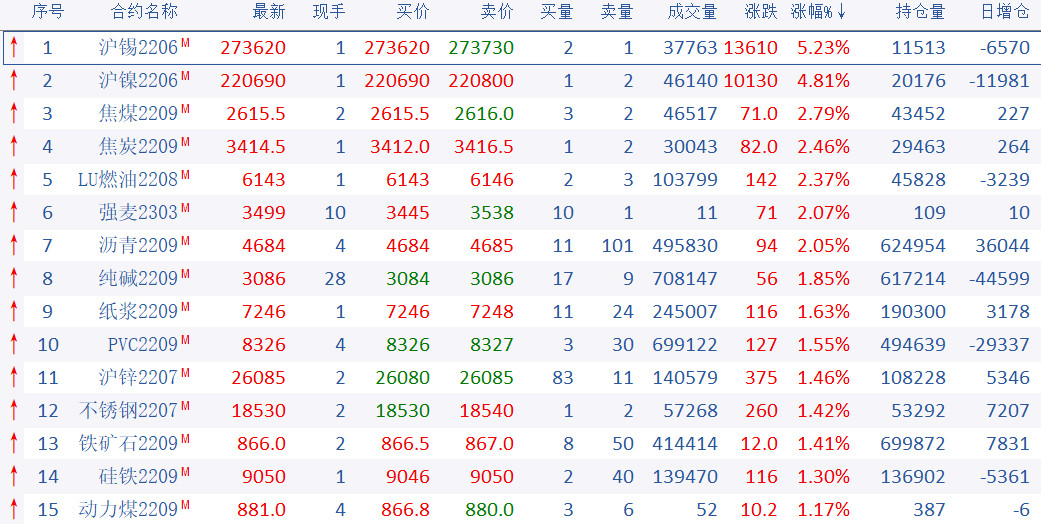Click the 卖价 value of 沪锌2207
Image resolution: width=1041 pixels, height=524 pixels.
487,378
